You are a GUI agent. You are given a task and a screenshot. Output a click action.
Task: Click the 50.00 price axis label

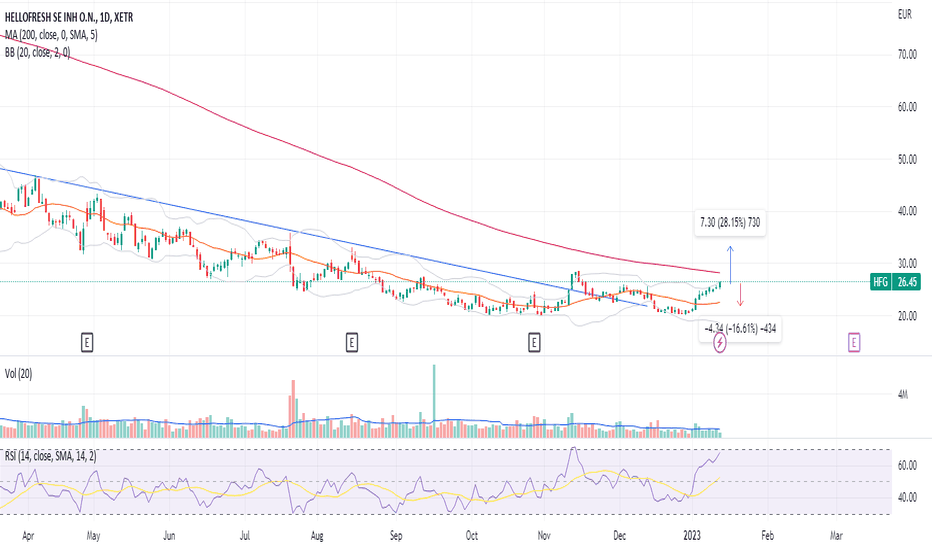coord(907,159)
